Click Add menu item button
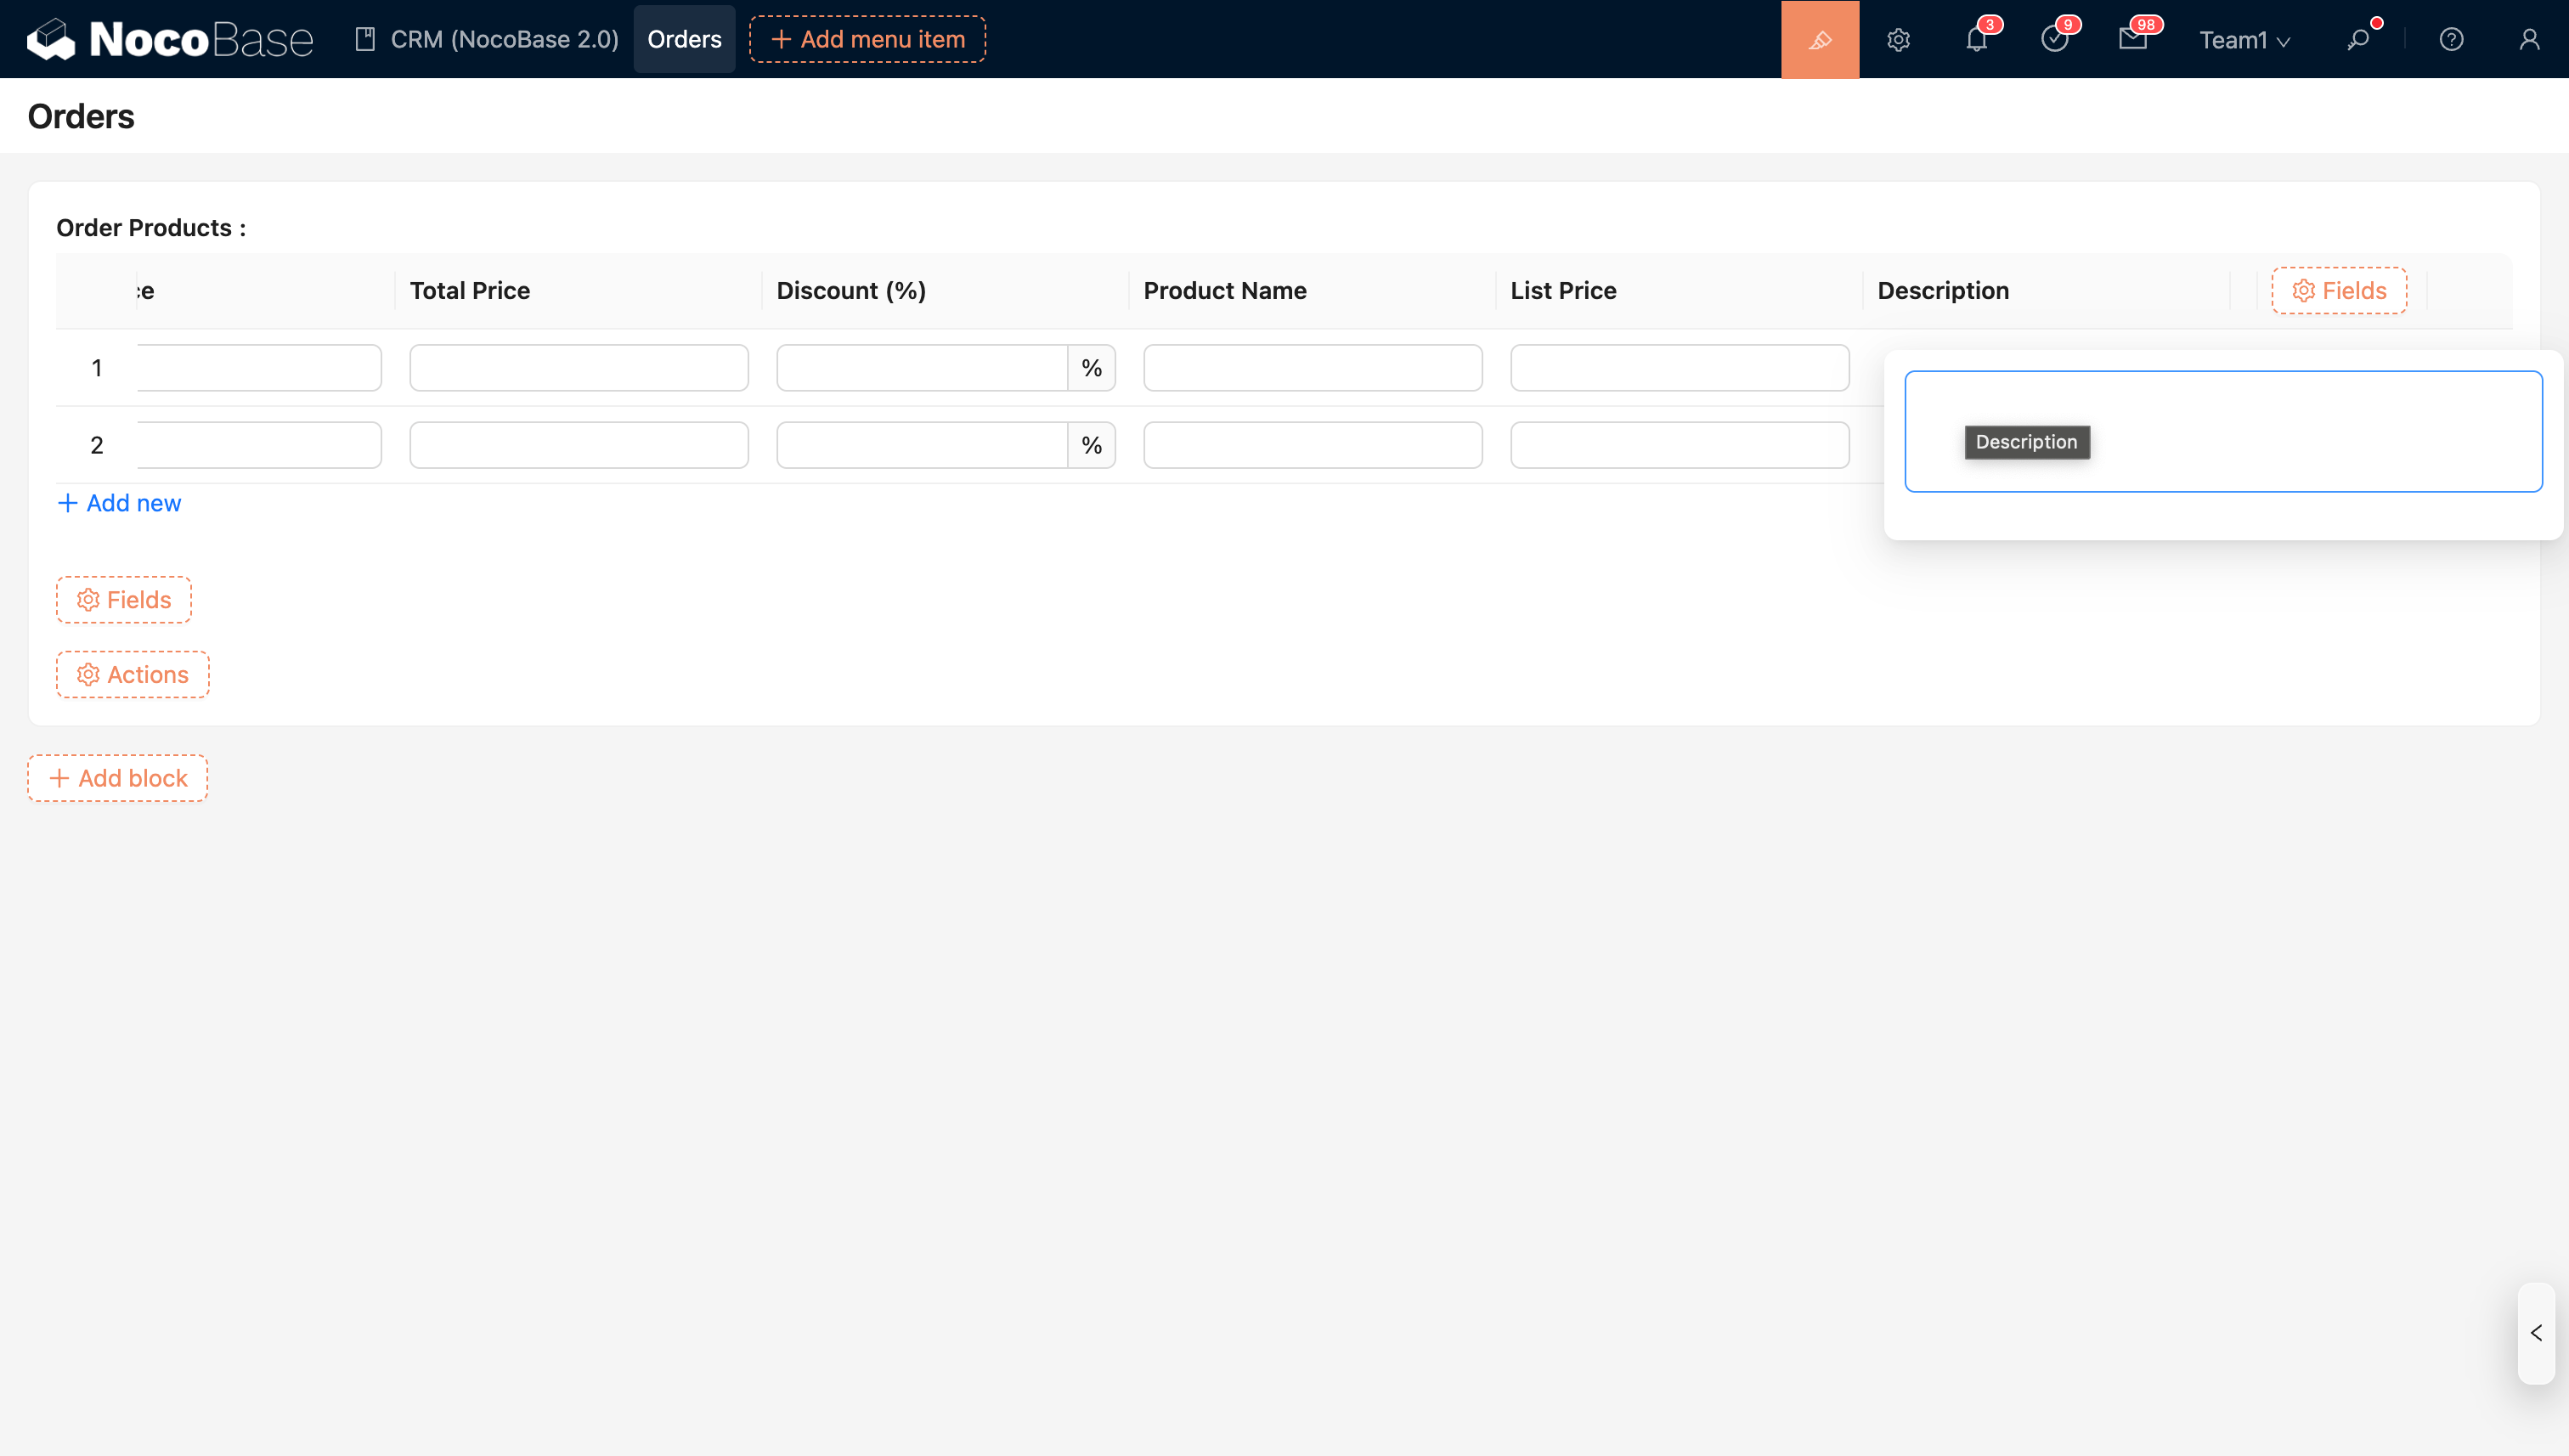 click(867, 39)
